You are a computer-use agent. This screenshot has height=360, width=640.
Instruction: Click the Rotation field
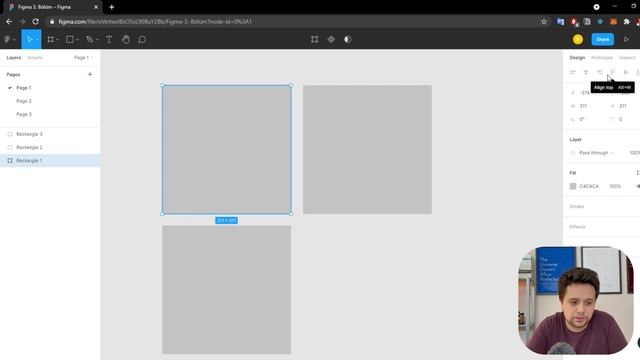tap(582, 119)
